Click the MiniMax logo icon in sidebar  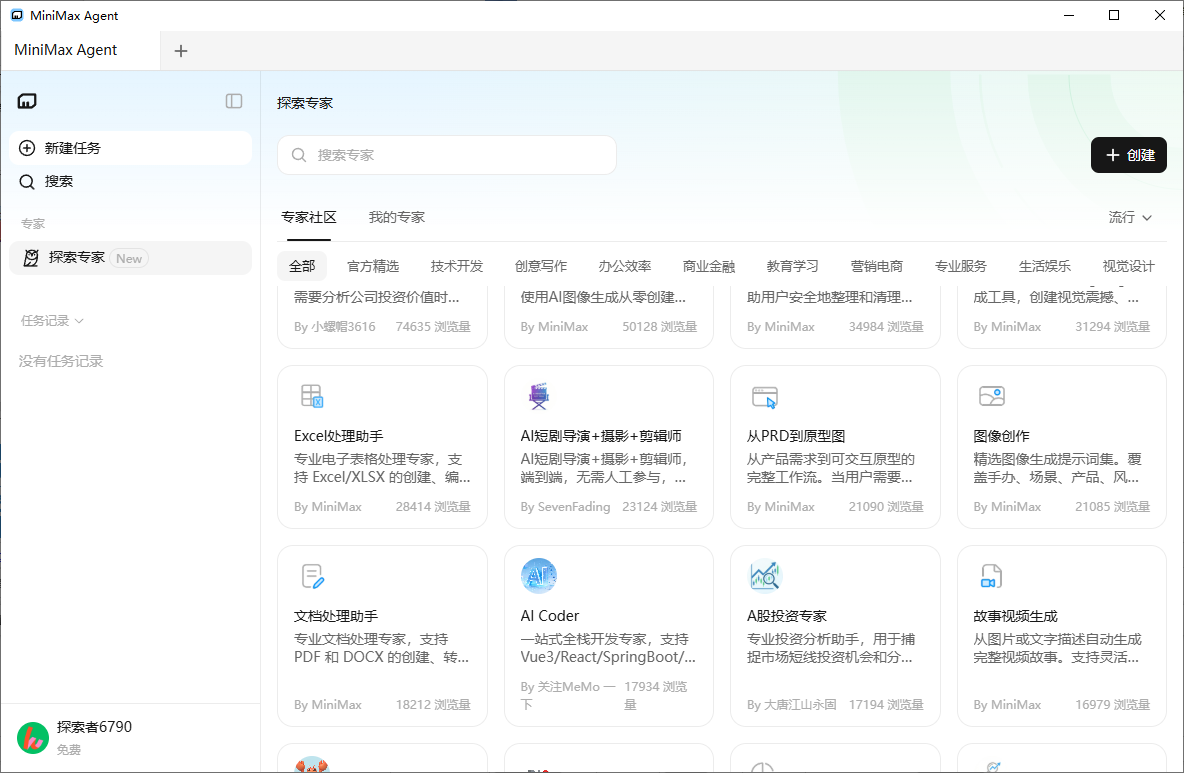tap(27, 101)
